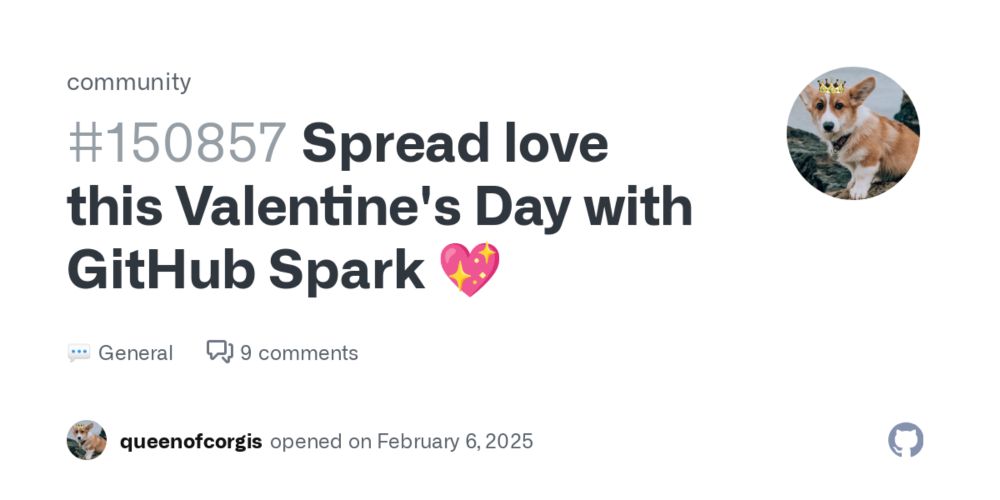Open the large round corgi avatar
This screenshot has height=500, width=1000.
tap(853, 133)
